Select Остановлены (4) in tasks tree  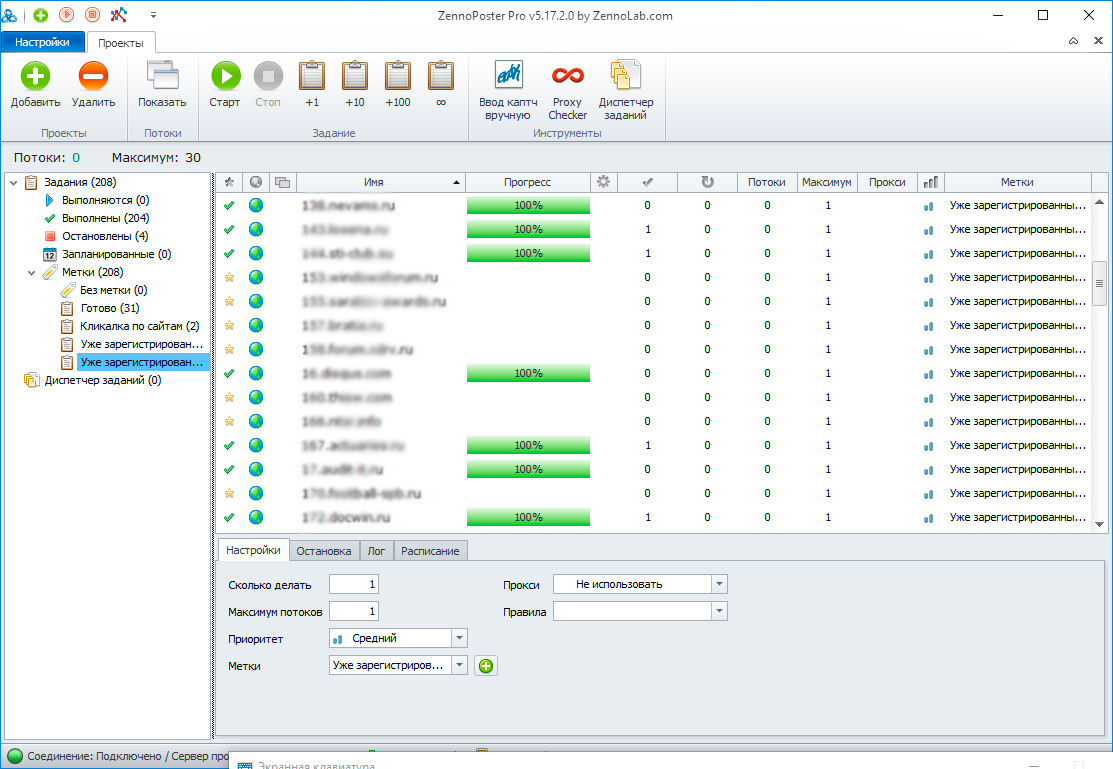click(x=104, y=236)
